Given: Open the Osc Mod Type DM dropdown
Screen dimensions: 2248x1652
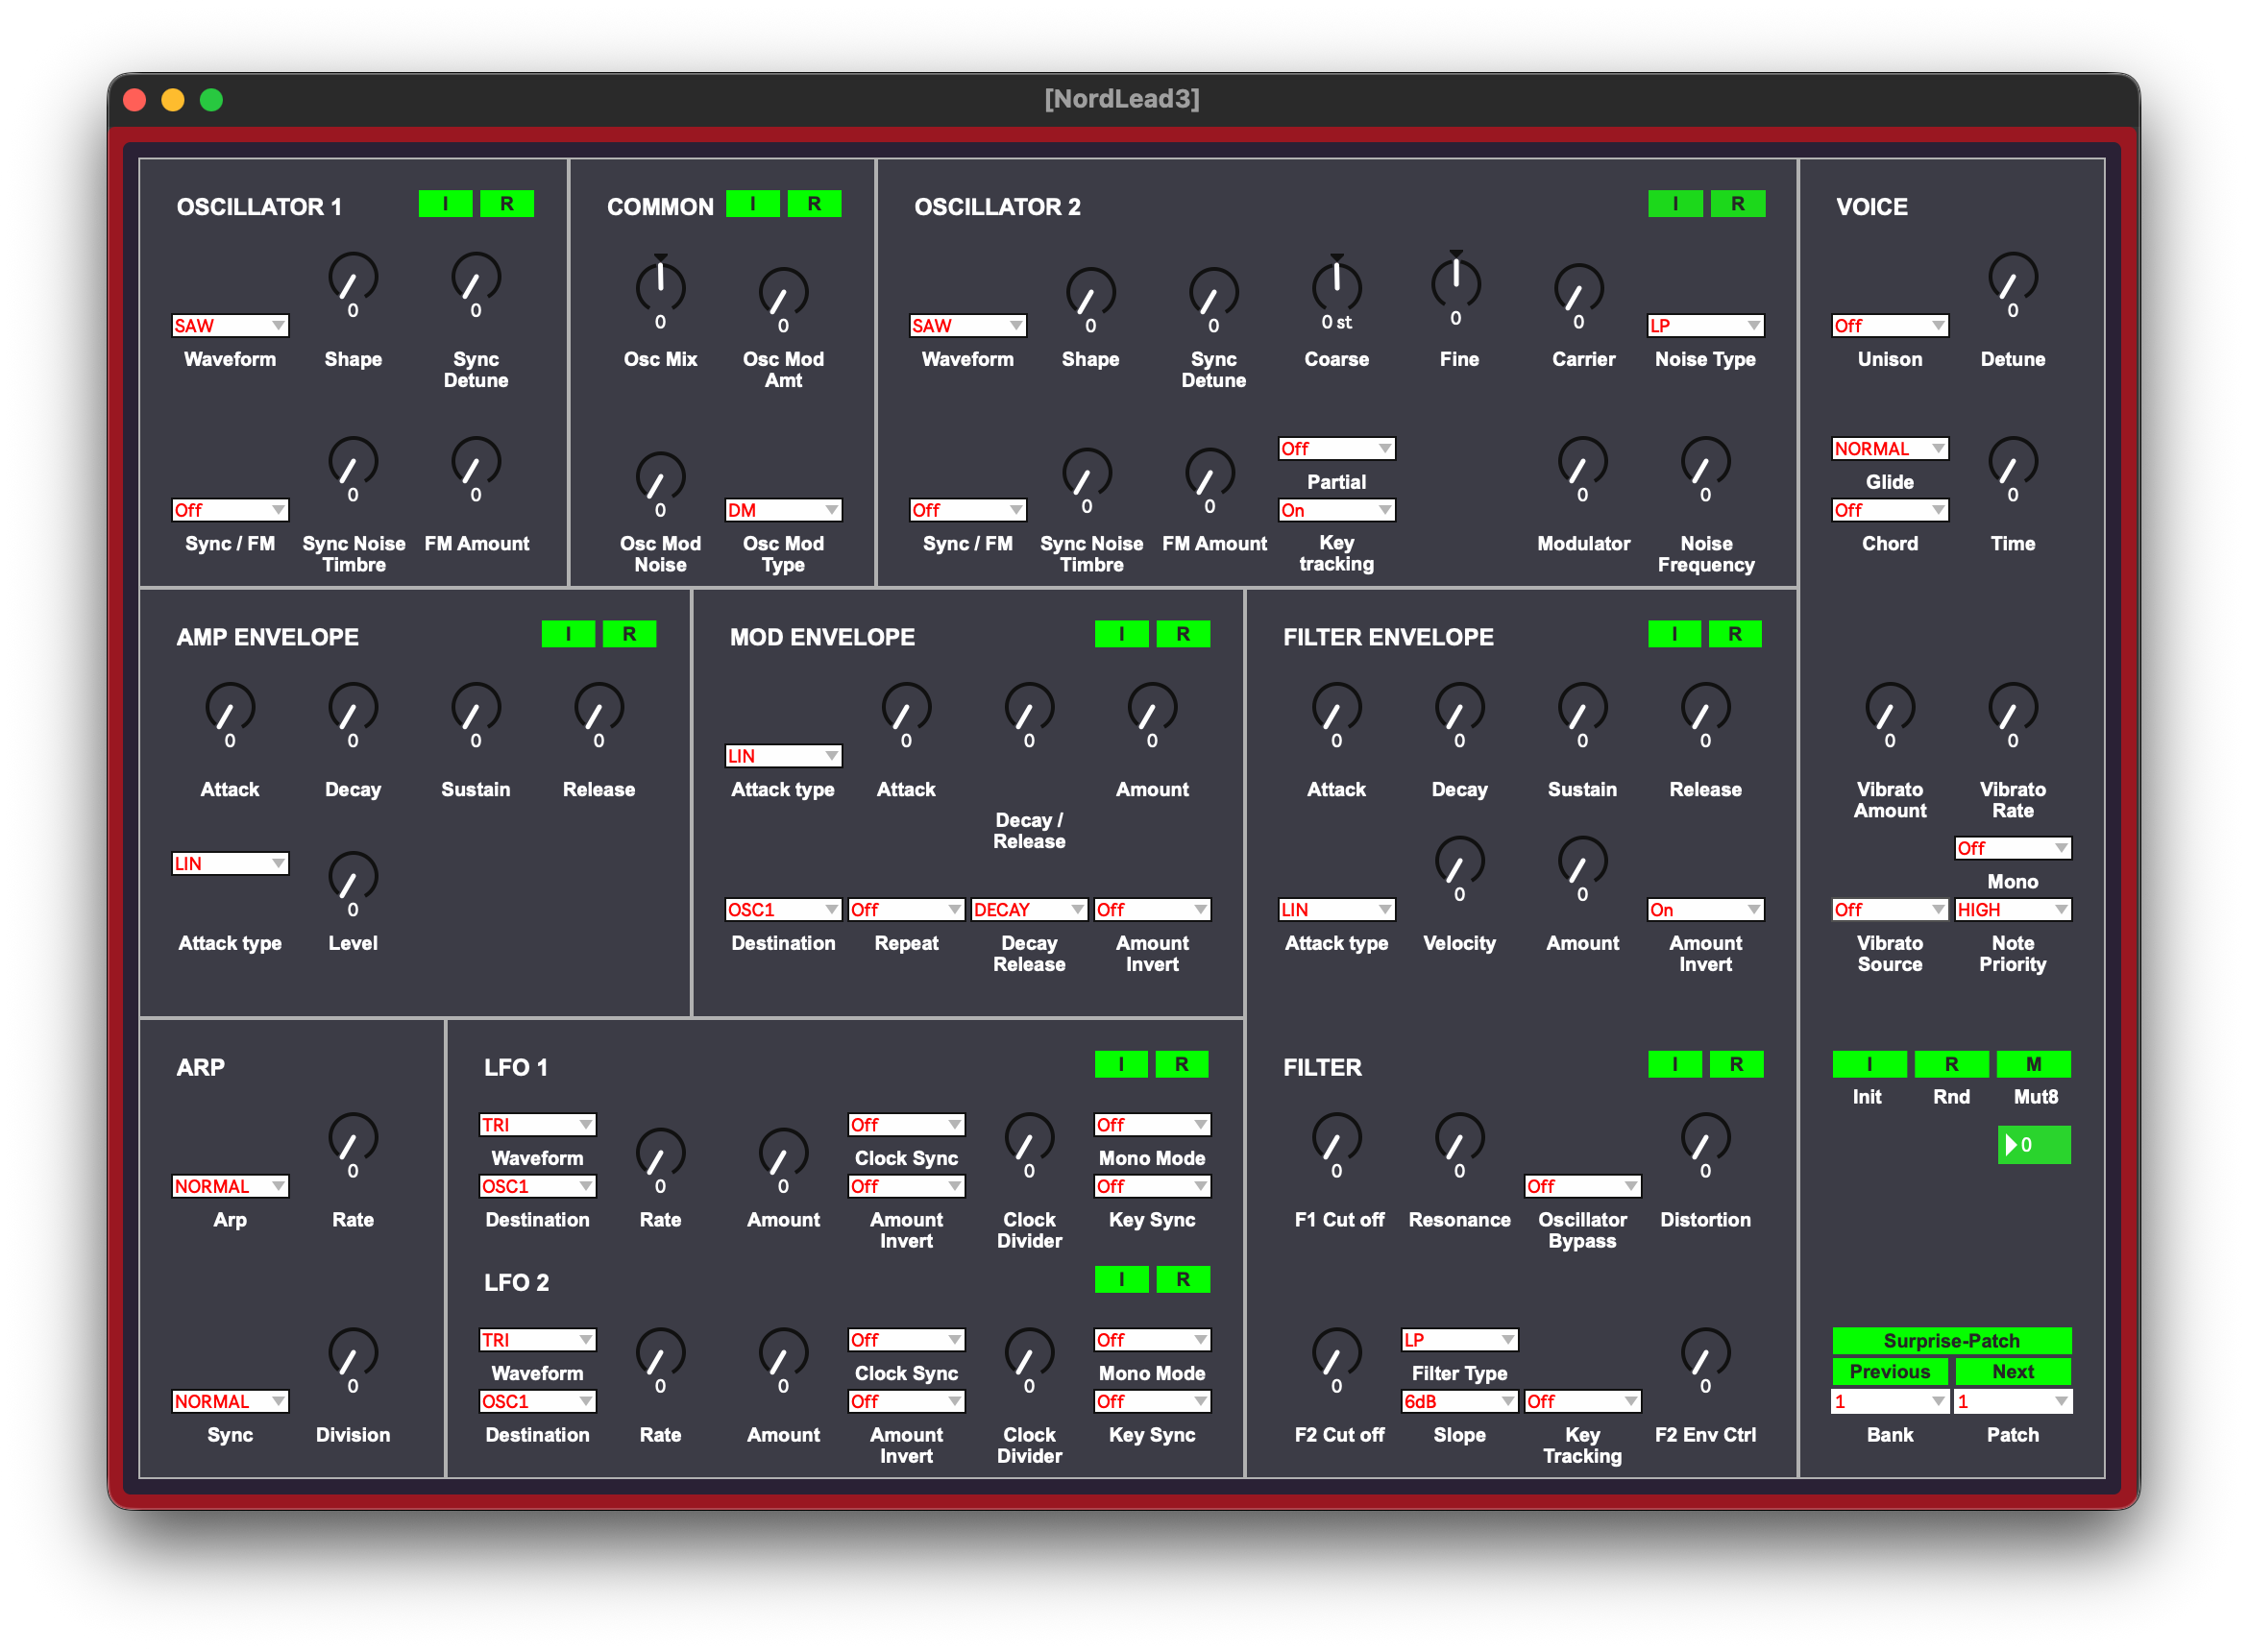Looking at the screenshot, I should [x=783, y=510].
